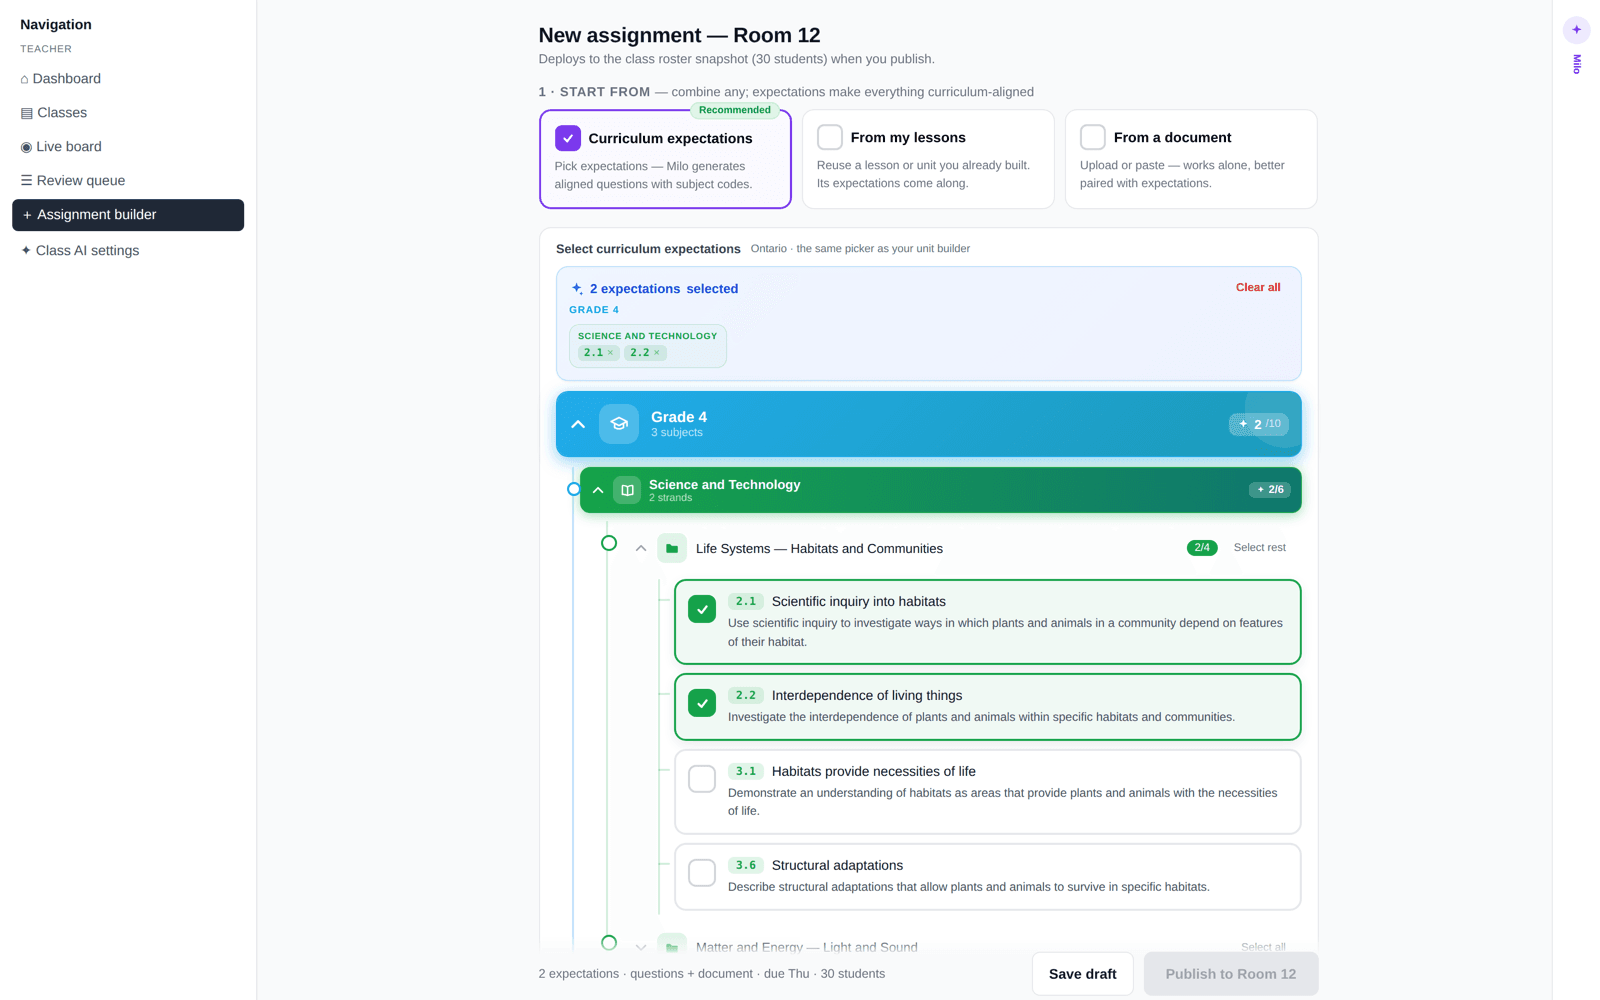Collapse the Life Systems strand chevron

[641, 548]
